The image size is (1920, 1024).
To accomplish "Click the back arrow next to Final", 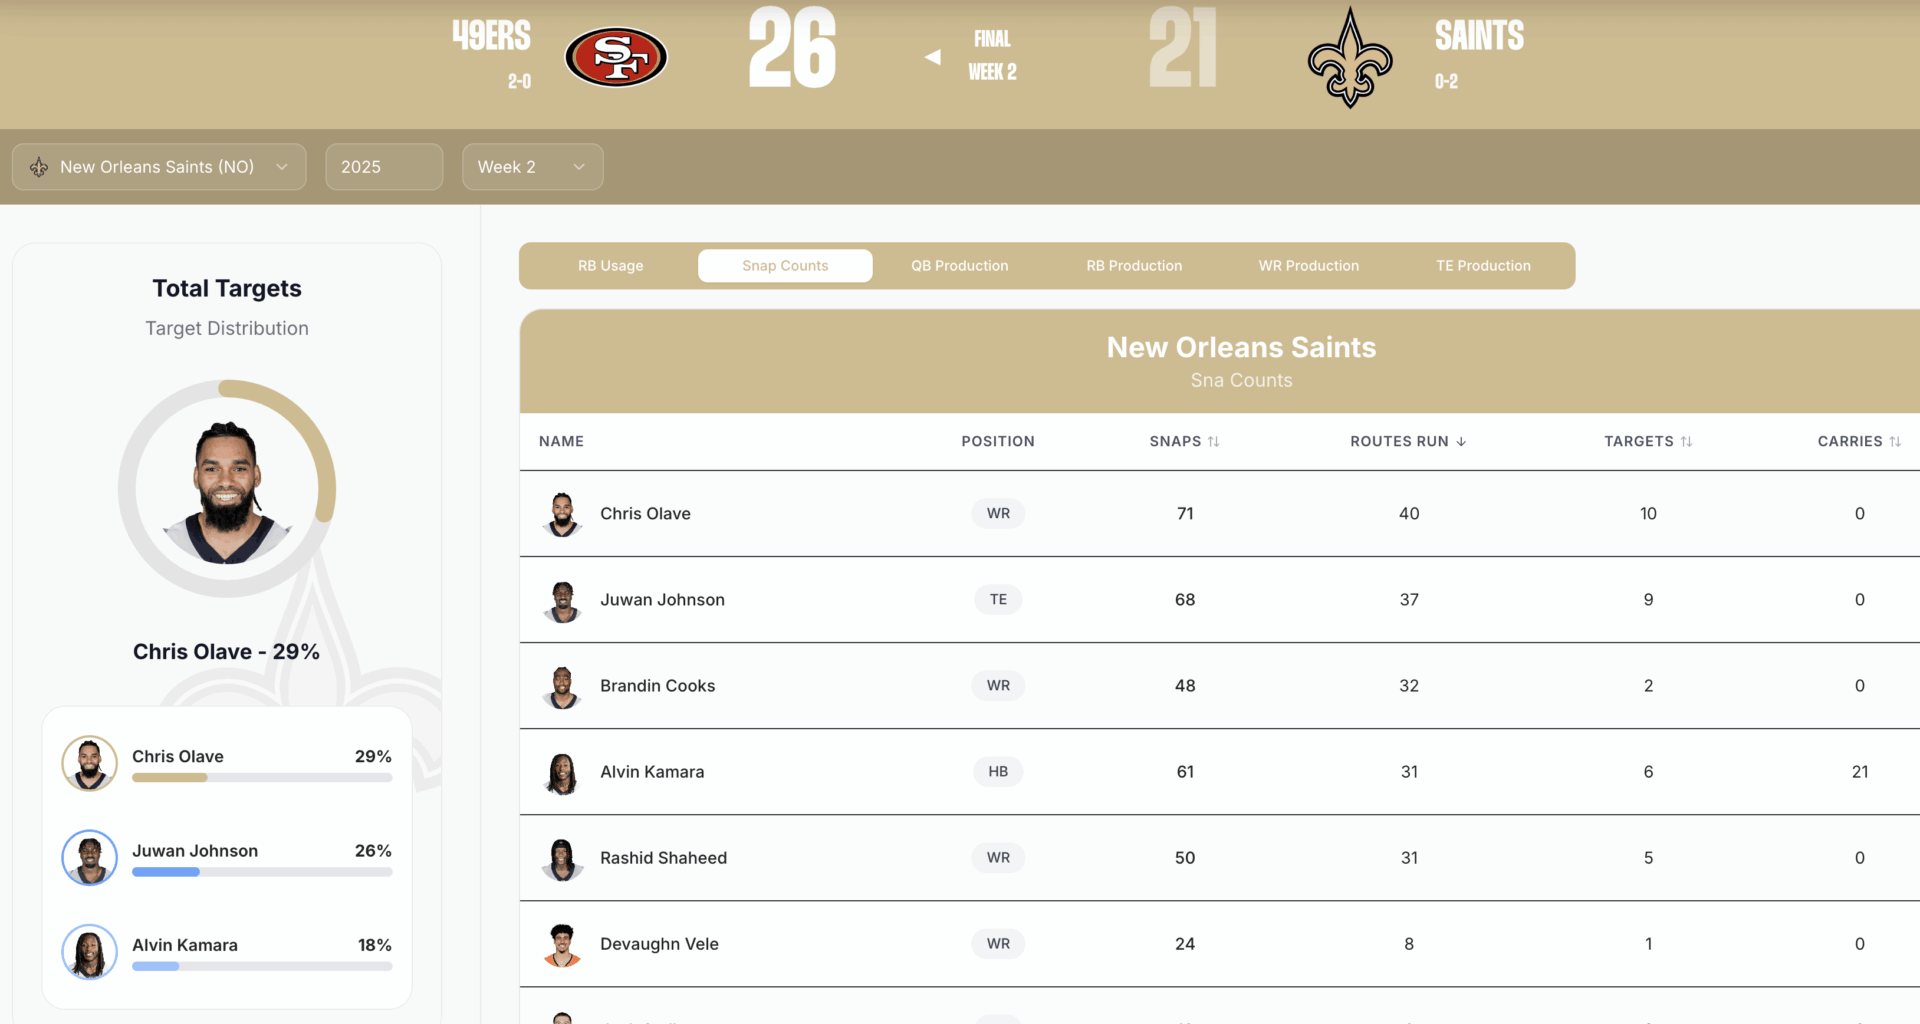I will [x=932, y=56].
